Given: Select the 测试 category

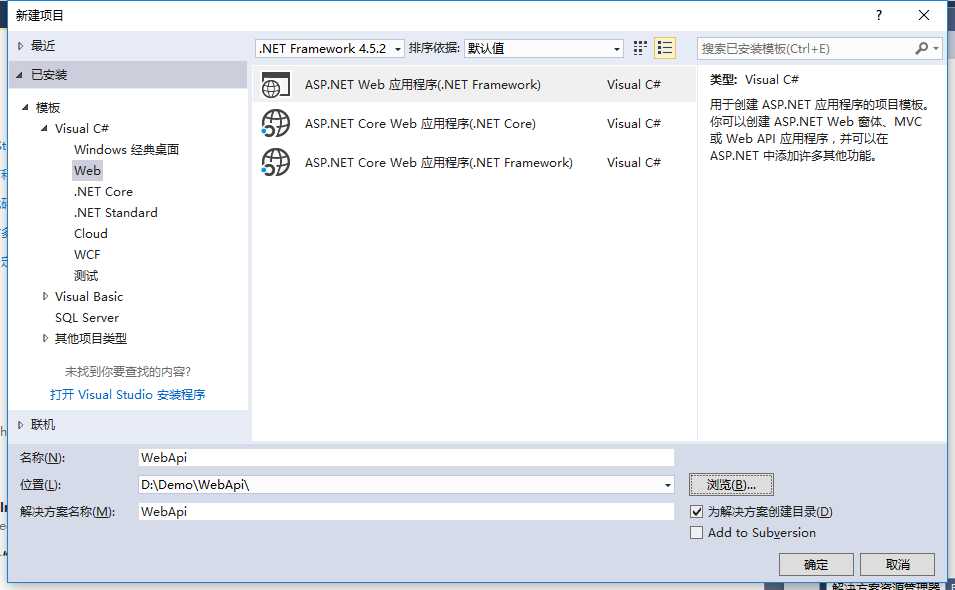Looking at the screenshot, I should pos(86,276).
